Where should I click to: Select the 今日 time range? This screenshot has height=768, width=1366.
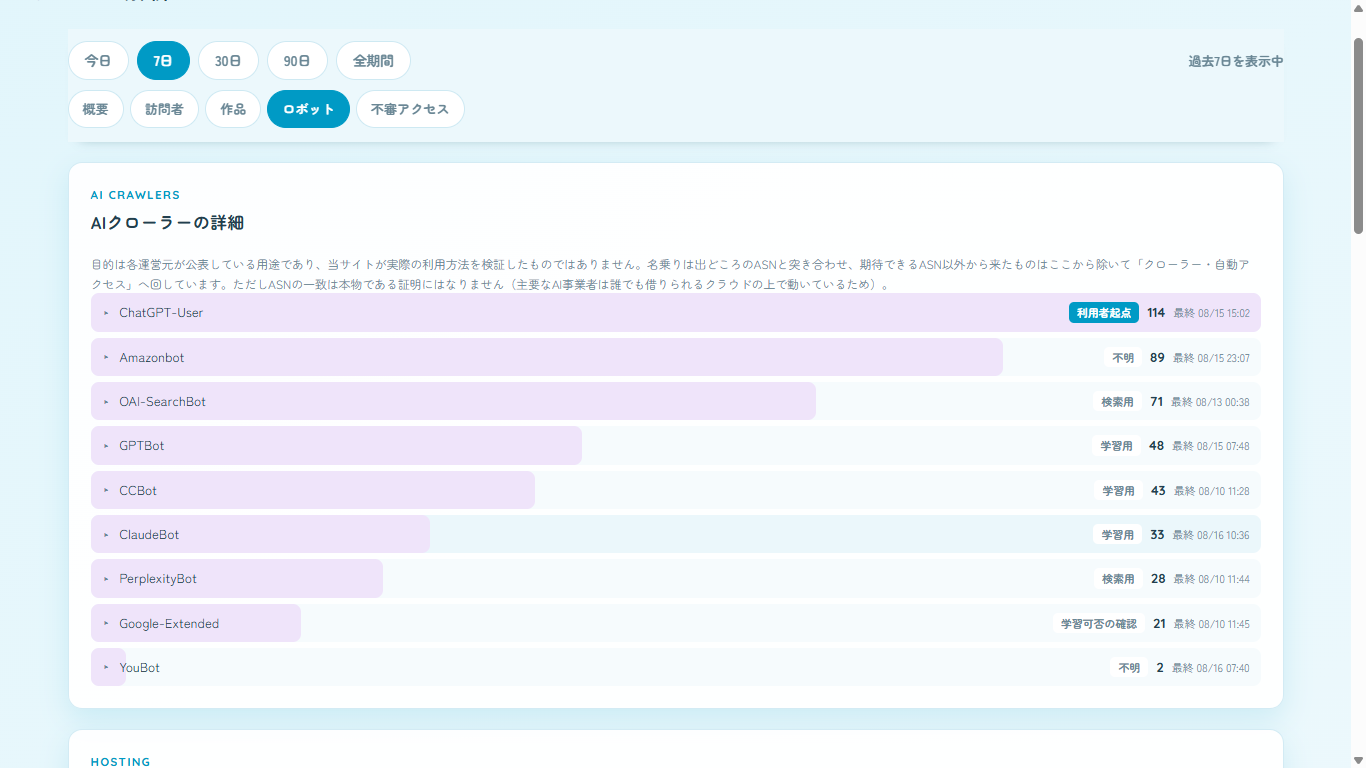[98, 61]
